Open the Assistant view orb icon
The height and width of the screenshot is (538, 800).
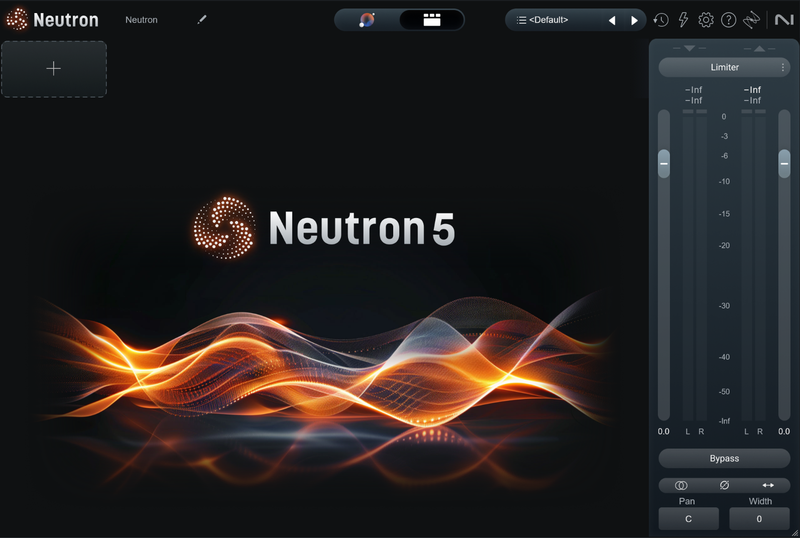coord(367,20)
